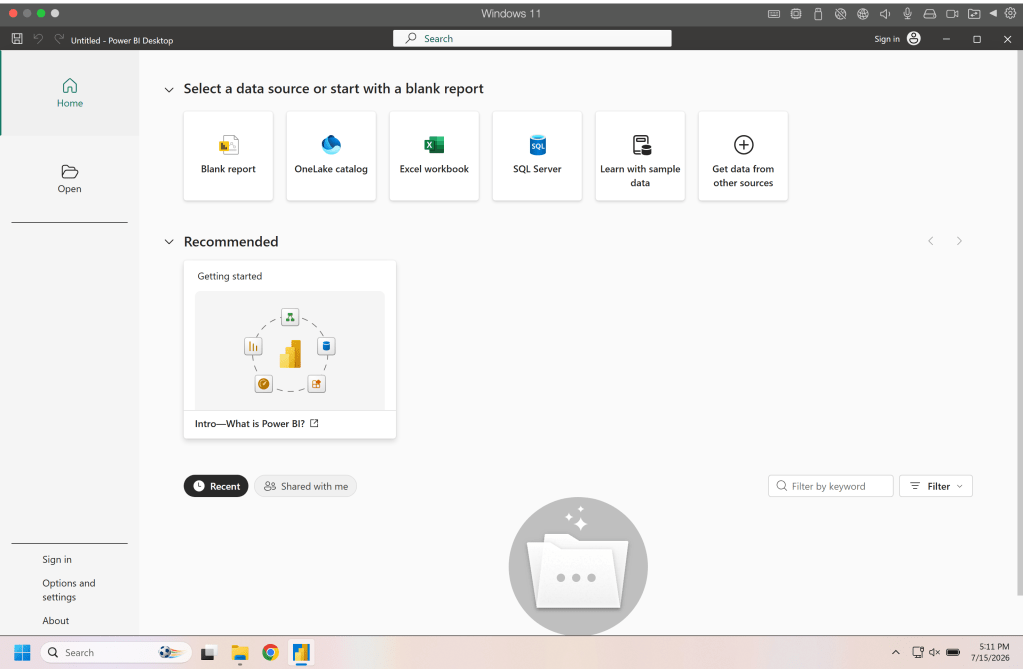
Task: Open the Filter dropdown
Action: point(936,486)
